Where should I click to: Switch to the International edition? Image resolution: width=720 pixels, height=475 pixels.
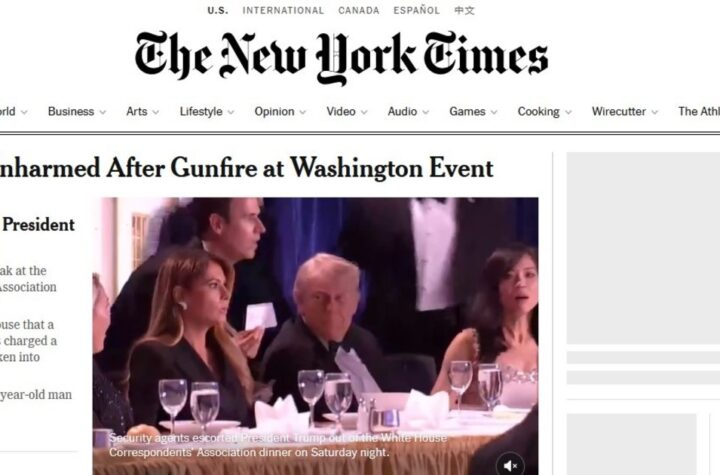[x=283, y=11]
